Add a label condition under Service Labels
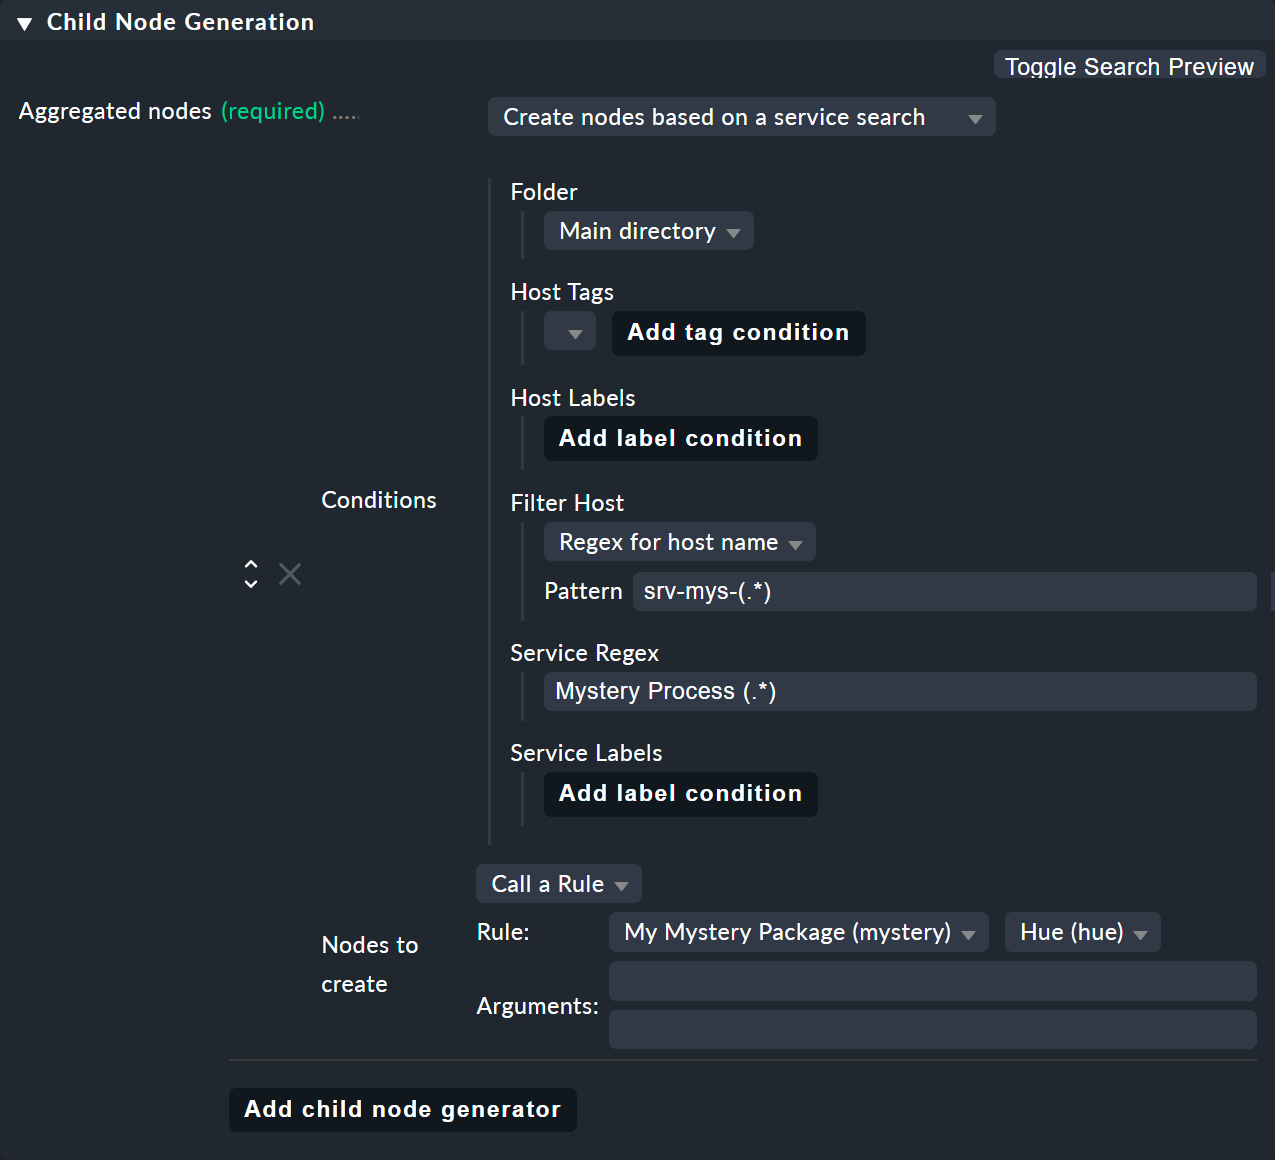Screen dimensions: 1275x1160 pyautogui.click(x=680, y=793)
